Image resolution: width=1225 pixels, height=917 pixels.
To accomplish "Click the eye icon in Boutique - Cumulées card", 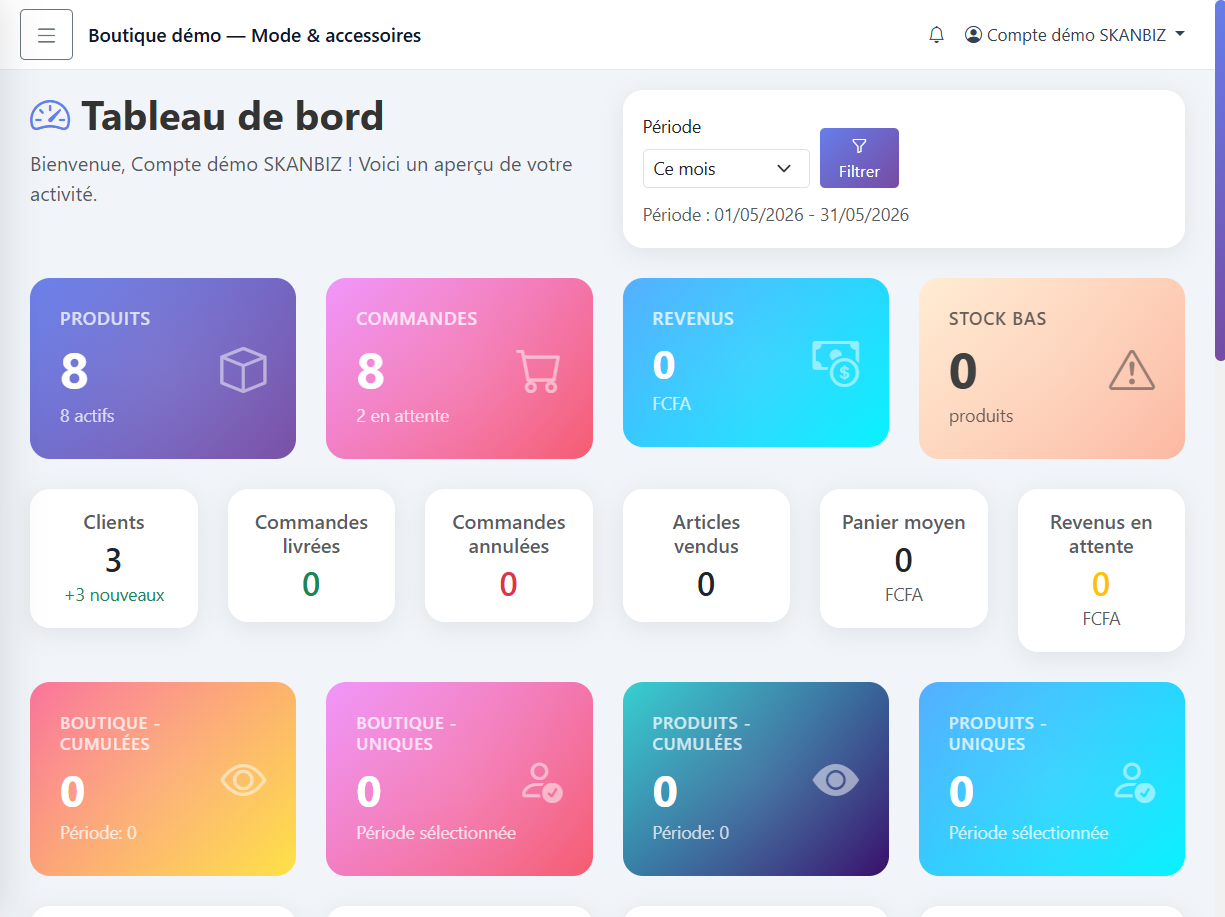I will pos(243,780).
